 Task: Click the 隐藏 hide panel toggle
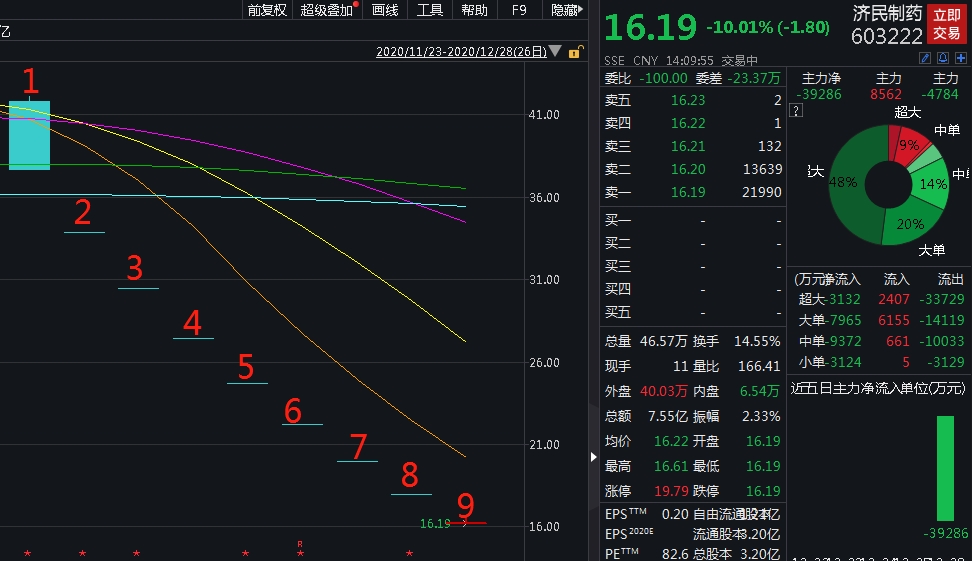[x=567, y=10]
